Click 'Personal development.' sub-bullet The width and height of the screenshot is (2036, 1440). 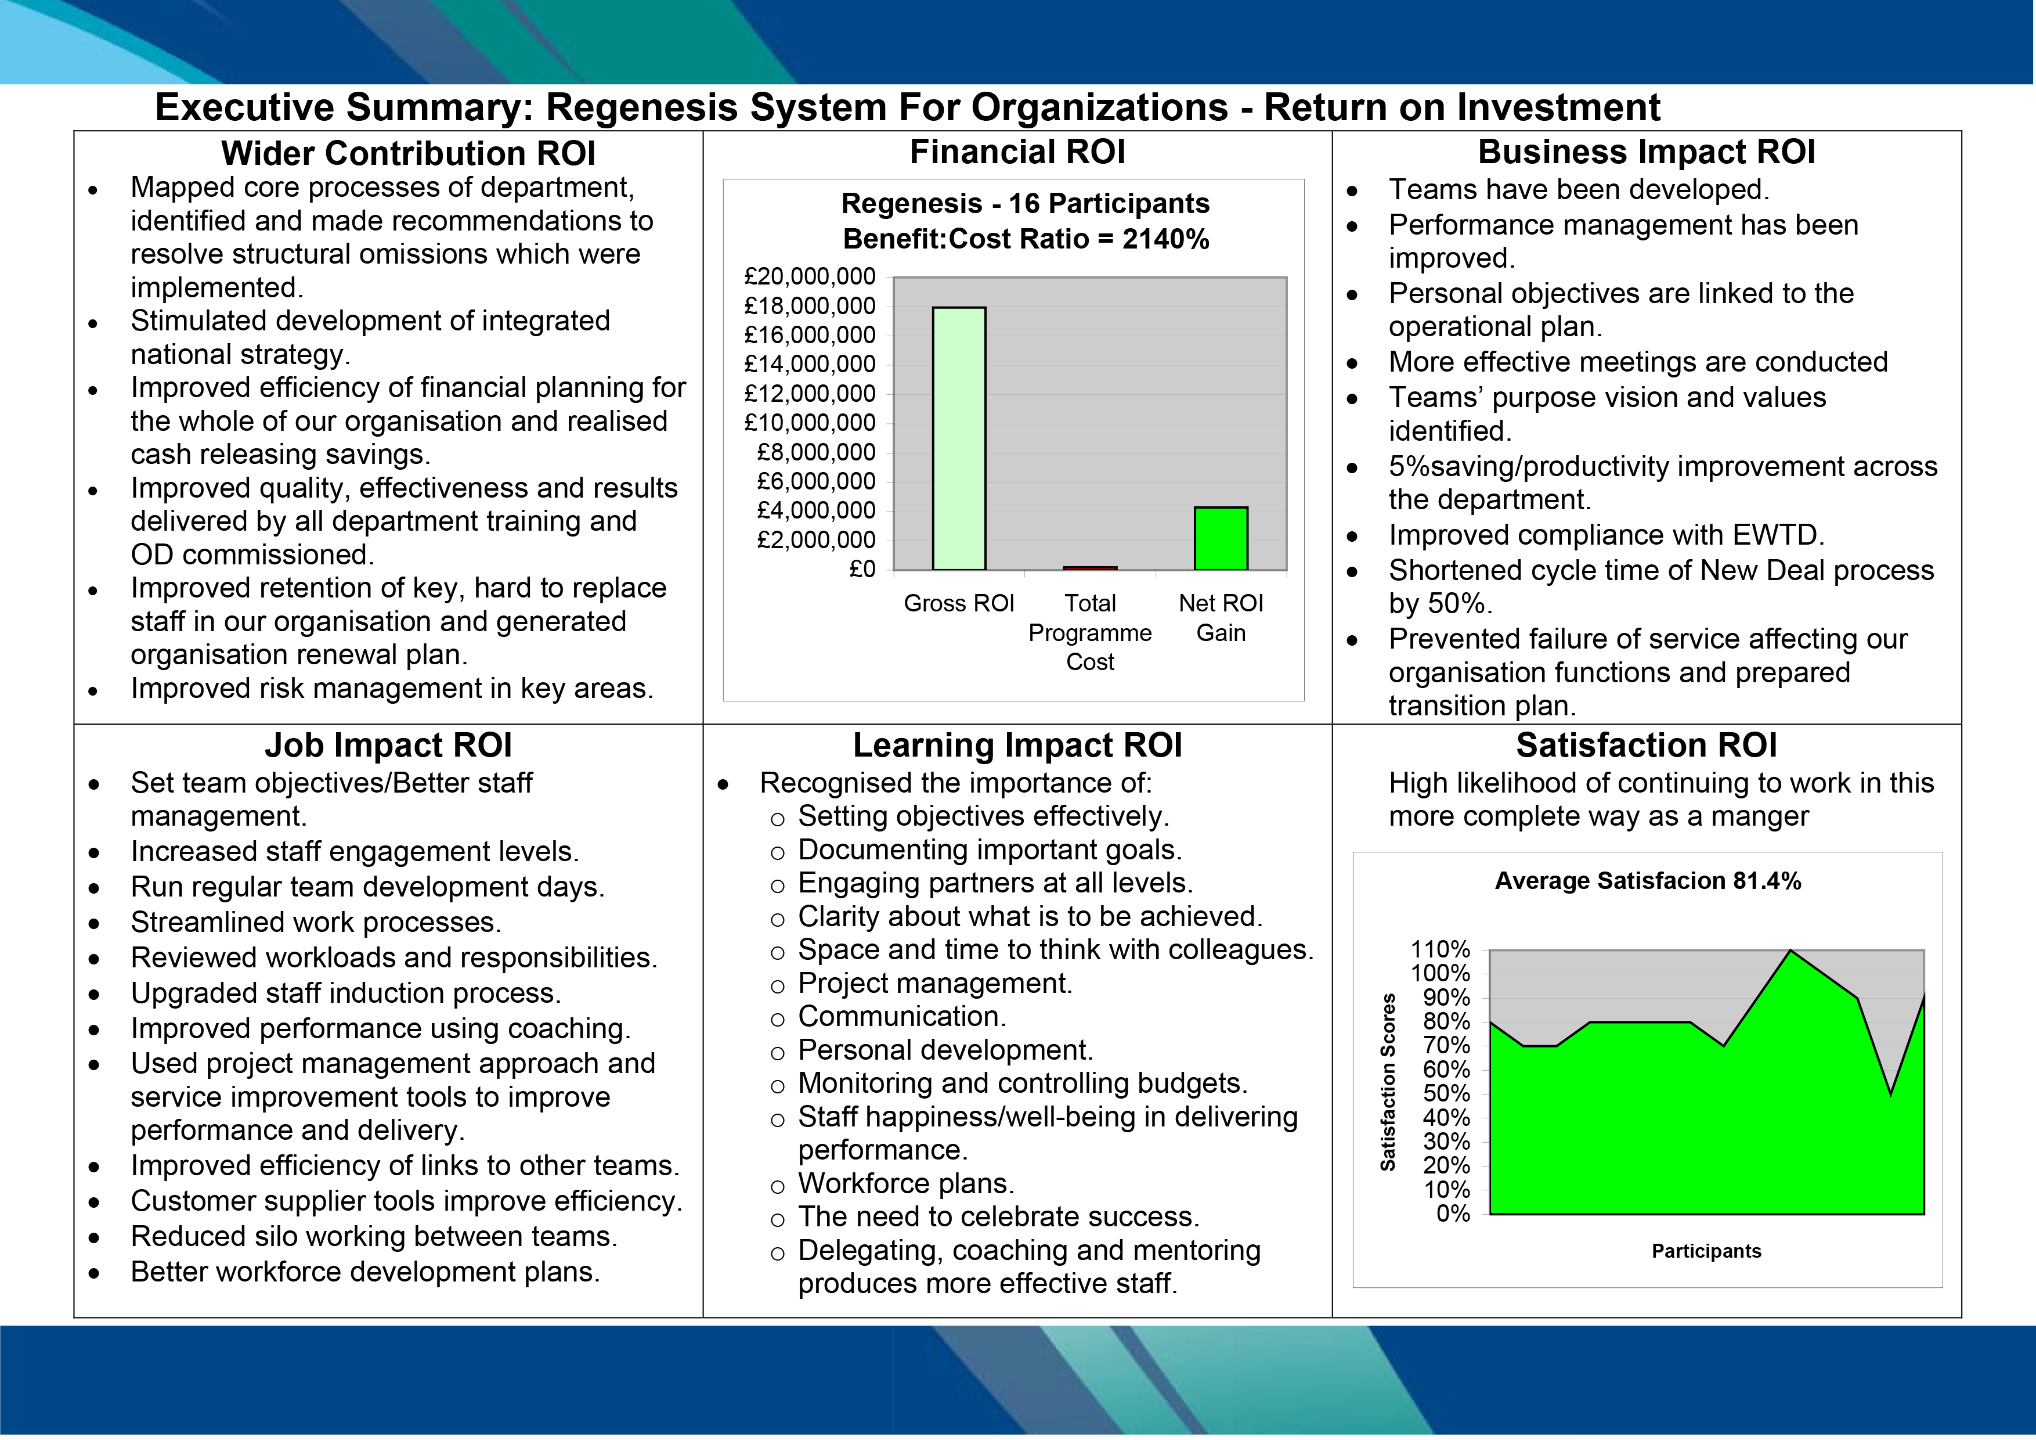(945, 1051)
